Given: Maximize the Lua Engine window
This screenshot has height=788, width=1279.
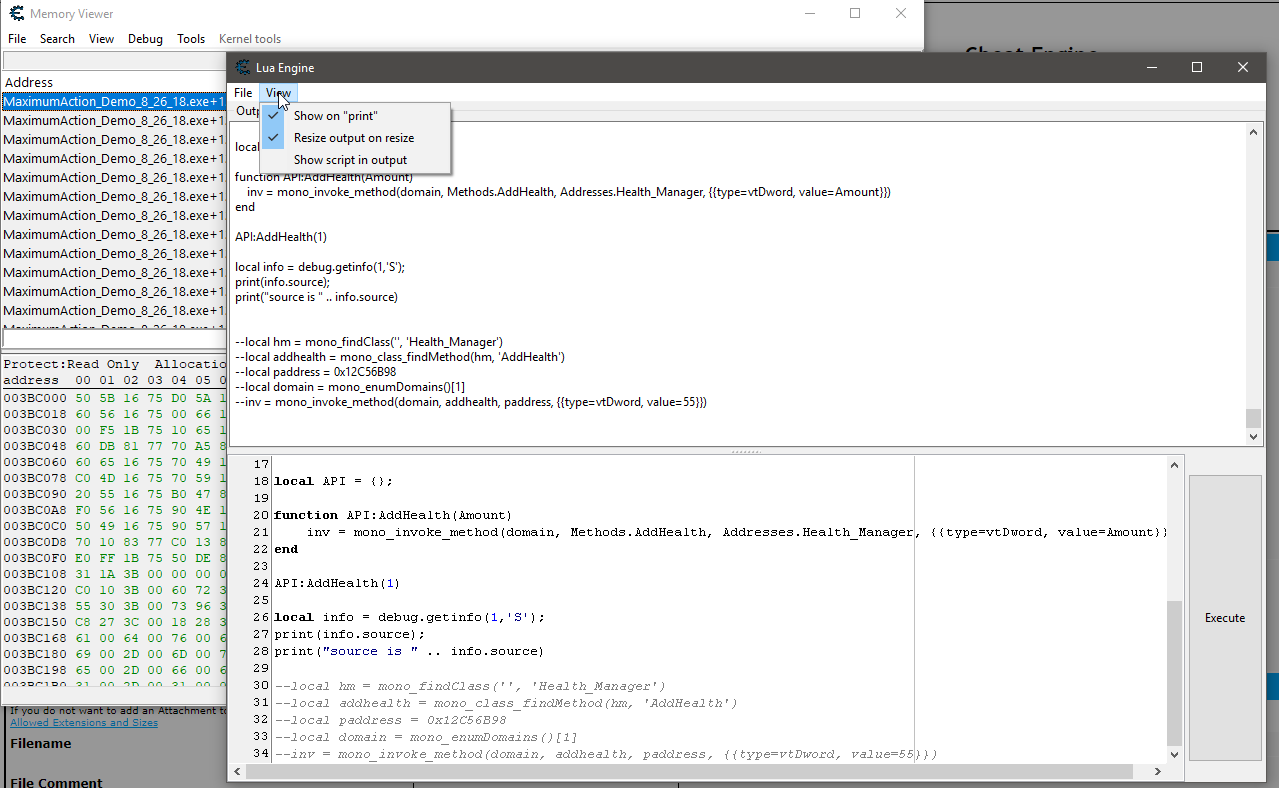Looking at the screenshot, I should [x=1197, y=68].
